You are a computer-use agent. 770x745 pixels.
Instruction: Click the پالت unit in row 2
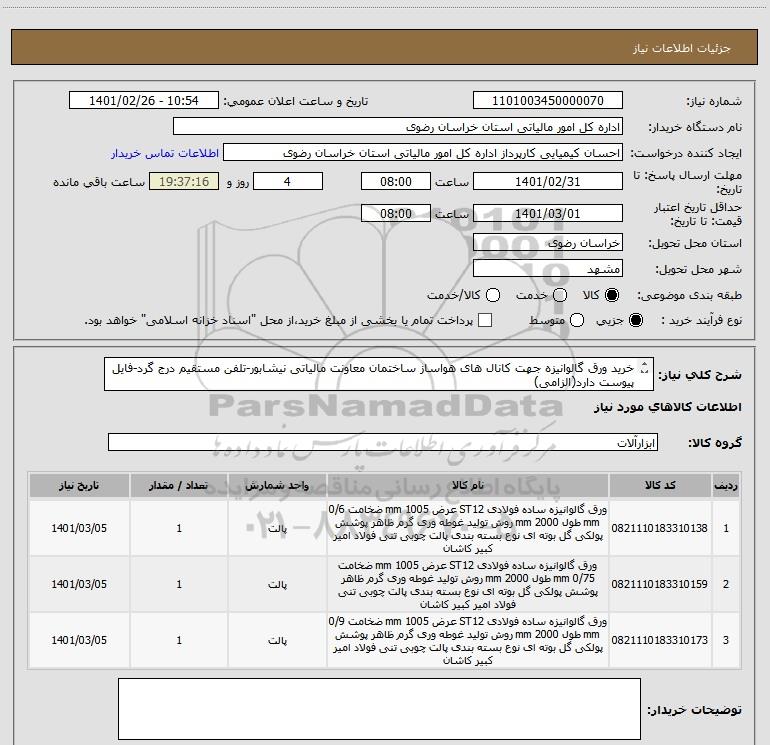point(277,585)
